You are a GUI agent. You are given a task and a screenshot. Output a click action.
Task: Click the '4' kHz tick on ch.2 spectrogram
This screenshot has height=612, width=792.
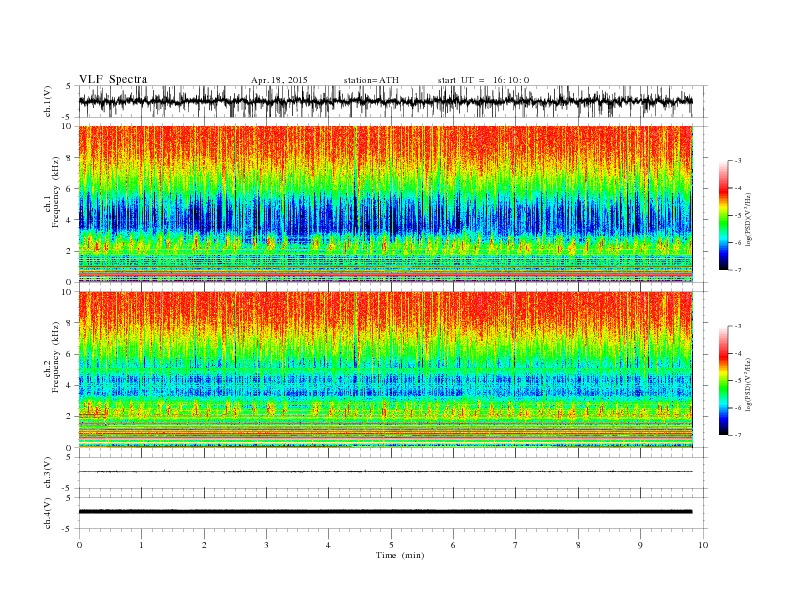(x=69, y=385)
